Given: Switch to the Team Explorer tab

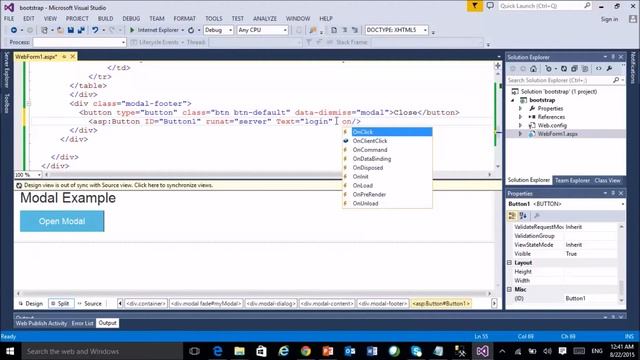Looking at the screenshot, I should click(572, 180).
